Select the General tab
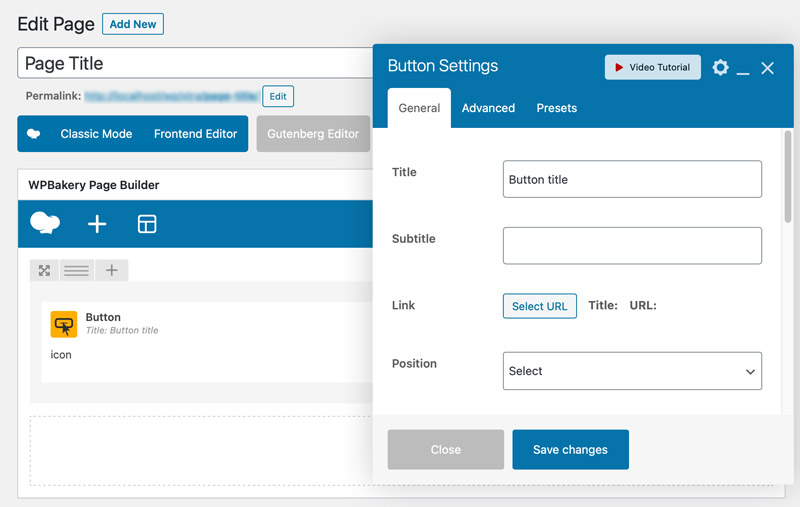This screenshot has height=507, width=800. pos(419,108)
